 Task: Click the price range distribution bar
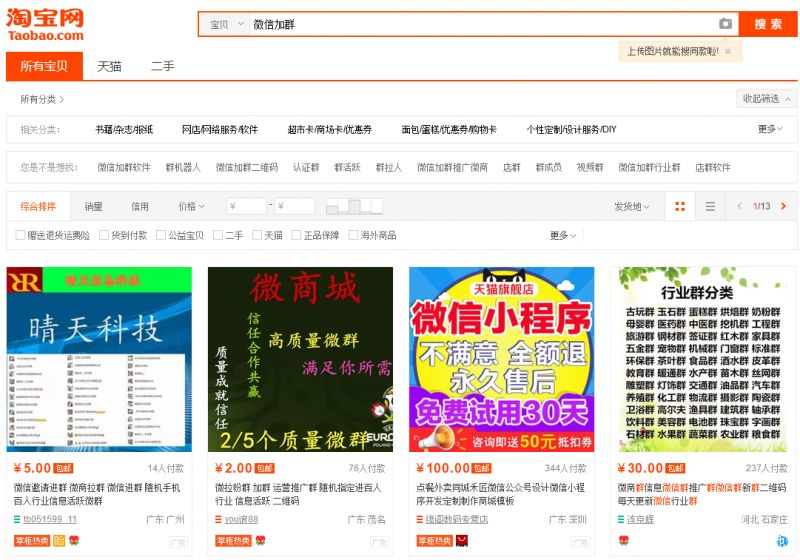point(354,206)
